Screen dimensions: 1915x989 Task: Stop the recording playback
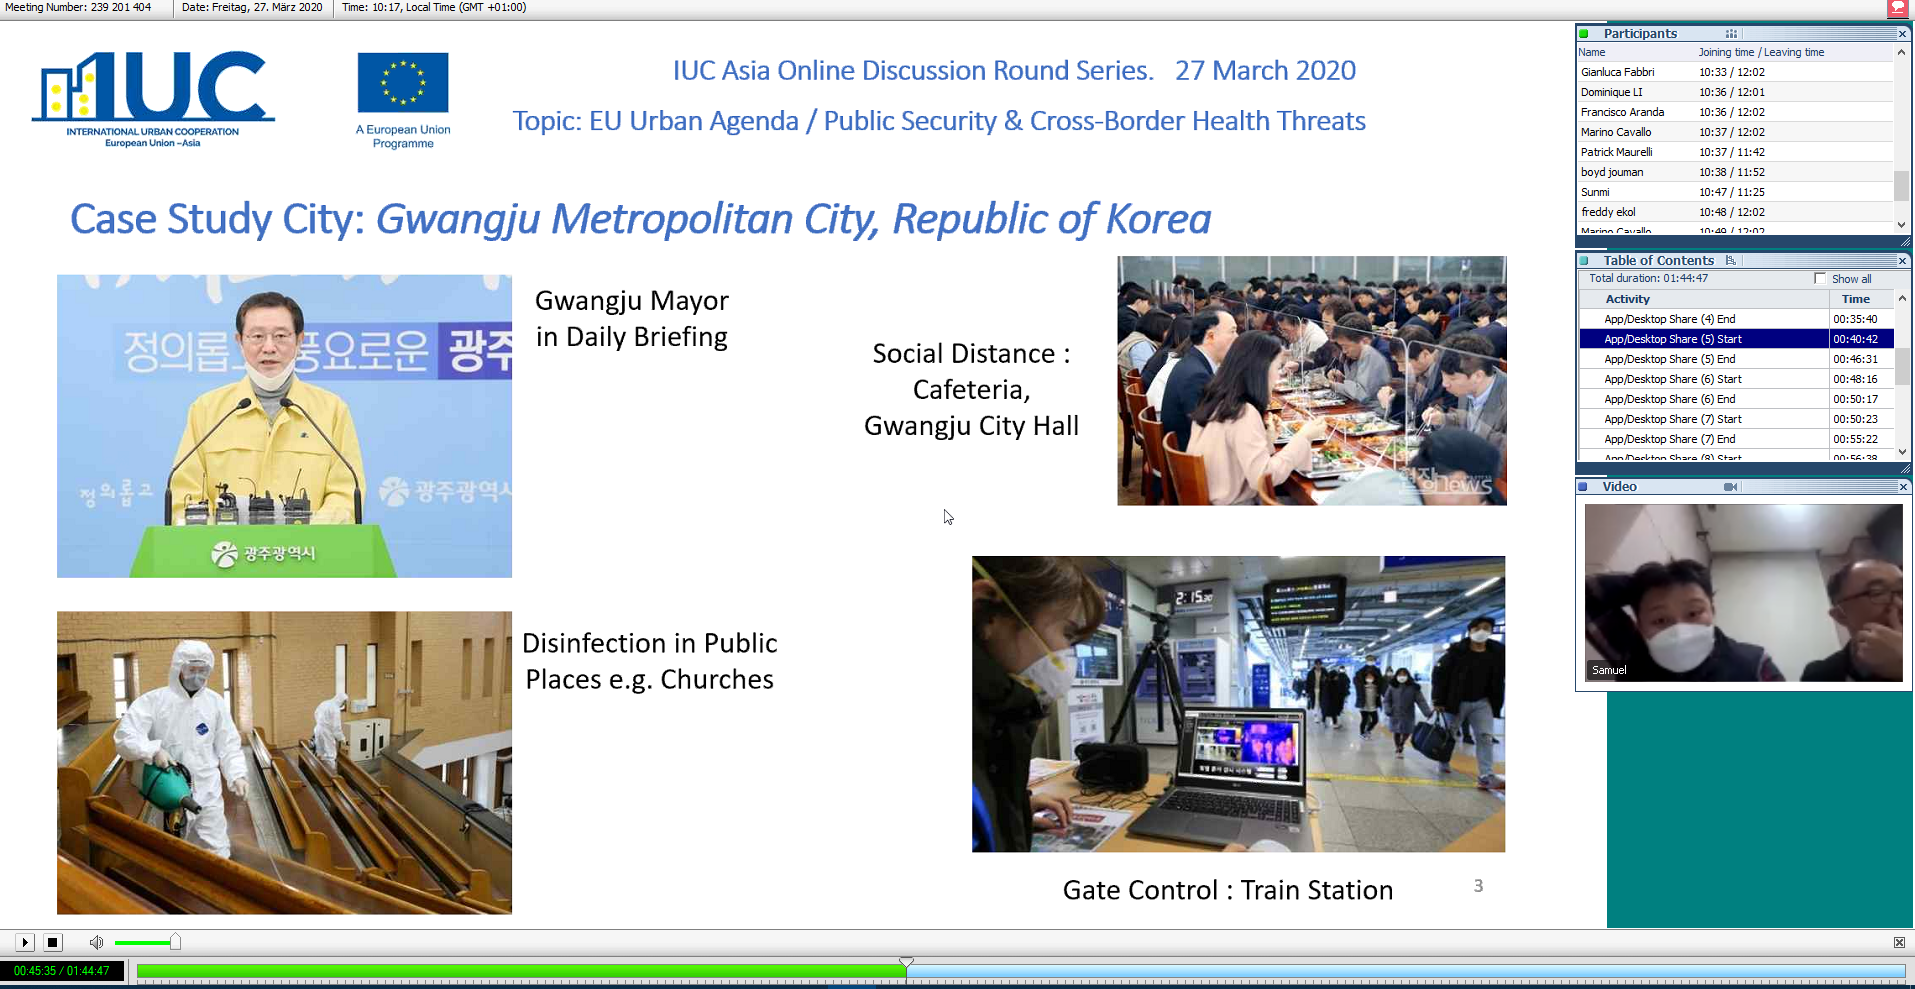[53, 942]
